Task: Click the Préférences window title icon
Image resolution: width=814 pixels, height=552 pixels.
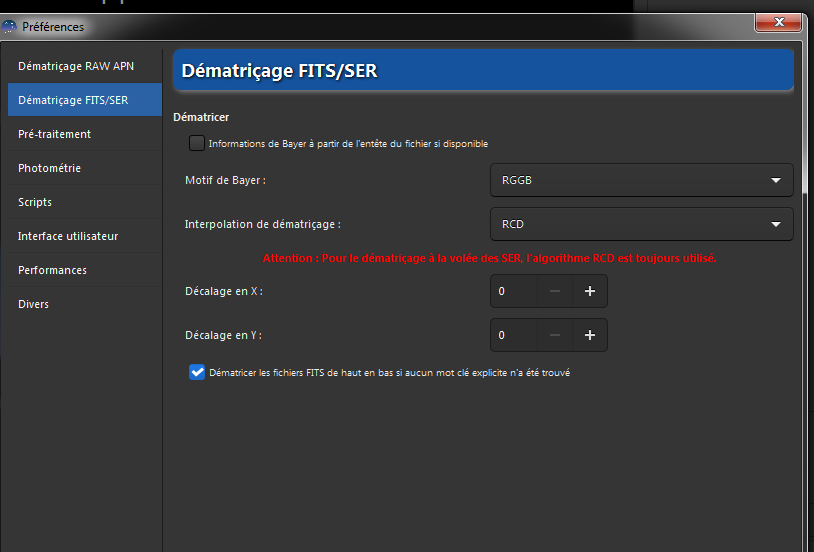Action: pyautogui.click(x=9, y=26)
